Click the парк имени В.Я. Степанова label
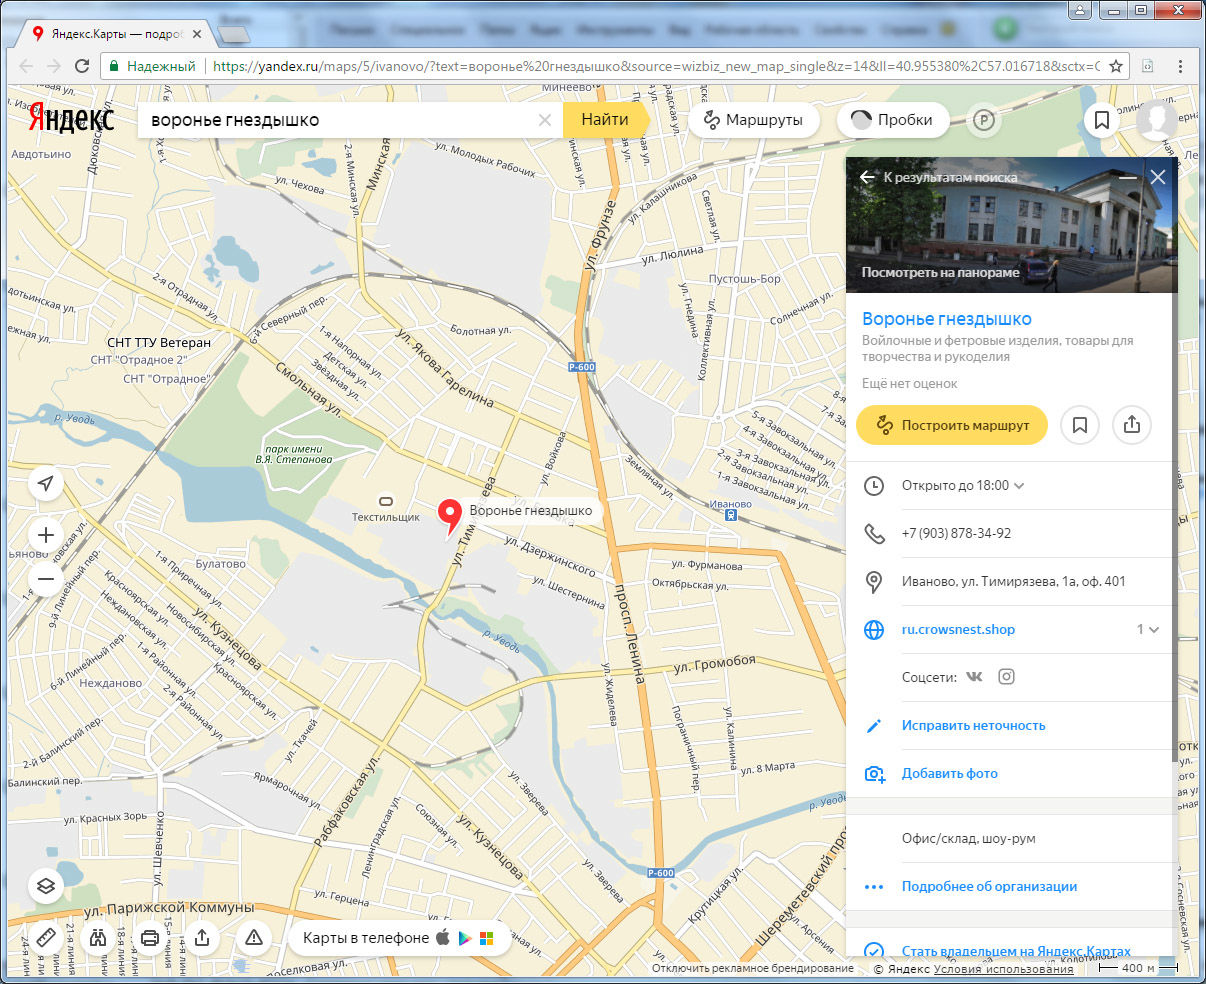The height and width of the screenshot is (984, 1206). pyautogui.click(x=293, y=455)
